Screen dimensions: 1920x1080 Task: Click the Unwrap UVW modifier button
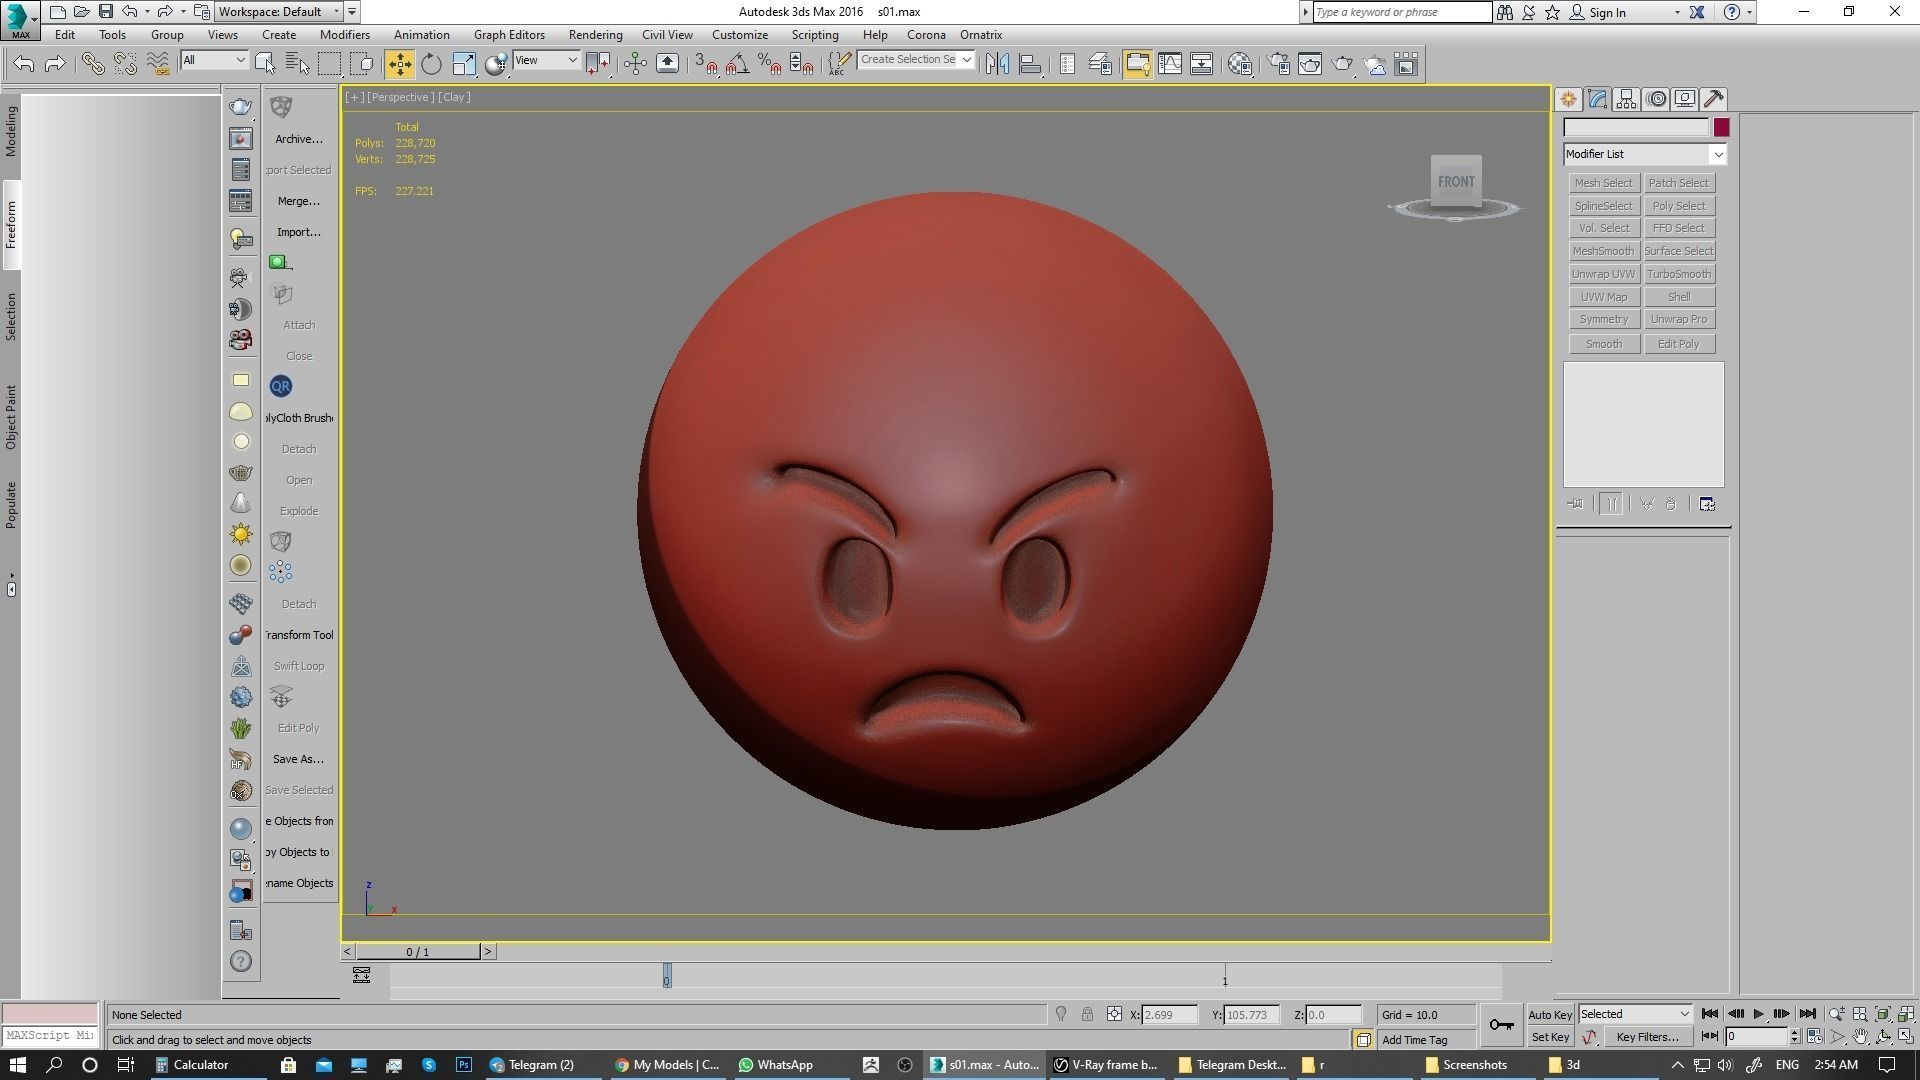click(1603, 274)
